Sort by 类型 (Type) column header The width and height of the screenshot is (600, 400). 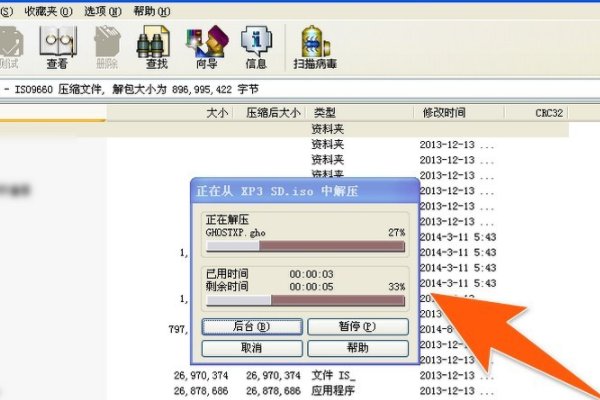(324, 113)
